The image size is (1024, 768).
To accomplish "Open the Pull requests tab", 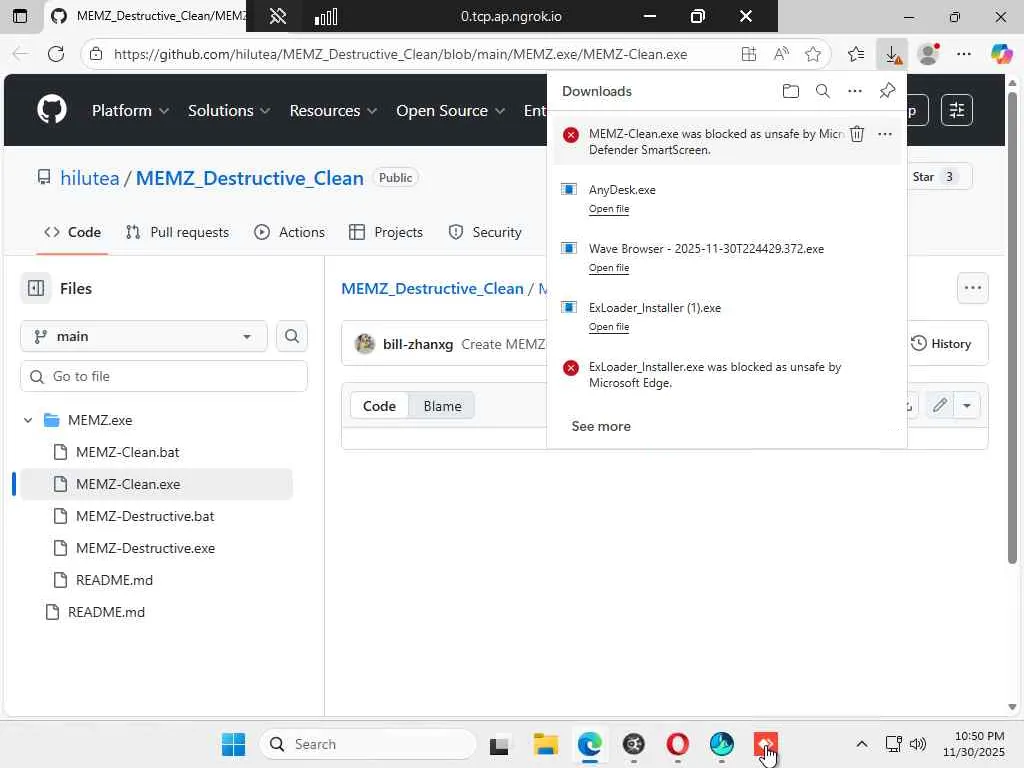I will (178, 232).
